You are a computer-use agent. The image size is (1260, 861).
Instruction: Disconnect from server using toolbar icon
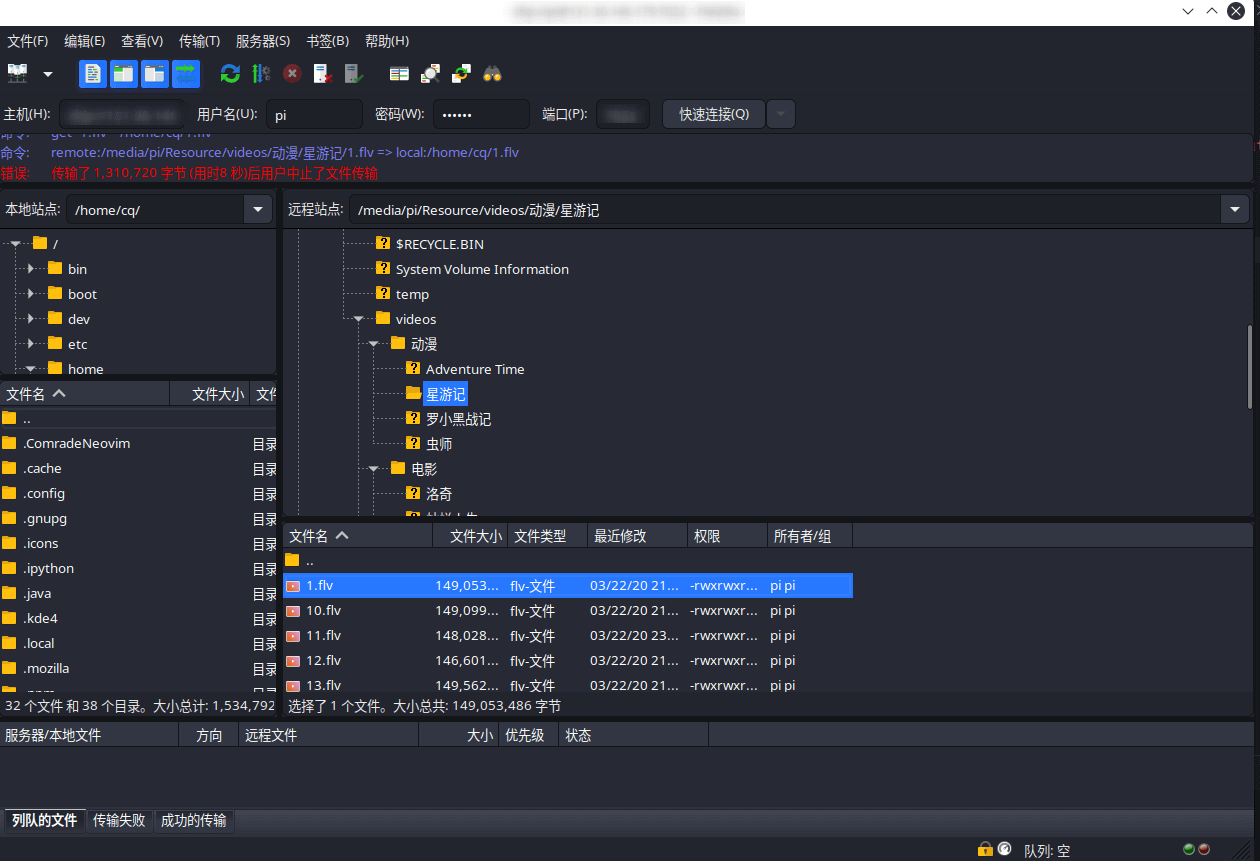coord(322,73)
